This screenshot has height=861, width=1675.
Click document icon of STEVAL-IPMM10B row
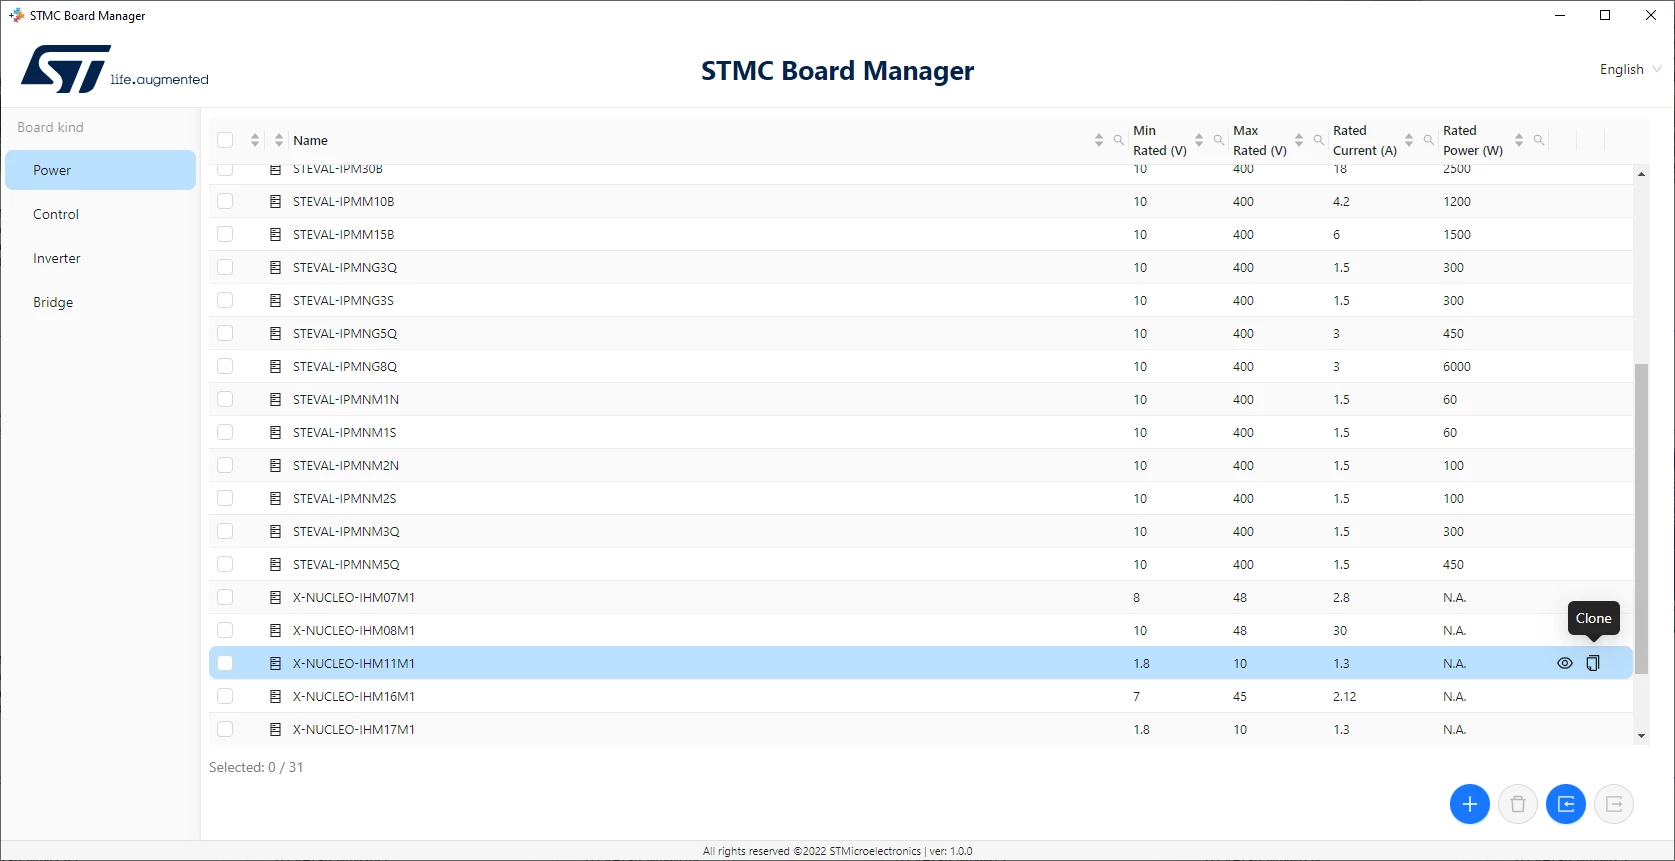click(x=275, y=201)
